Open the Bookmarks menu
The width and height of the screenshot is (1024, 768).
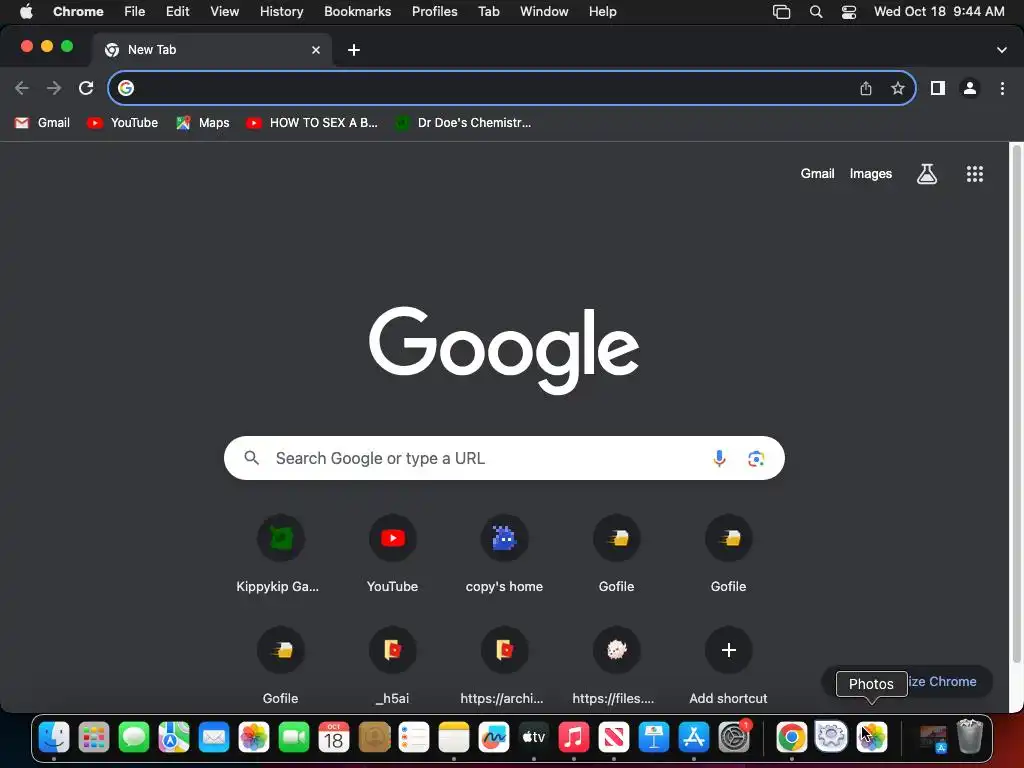pos(357,12)
